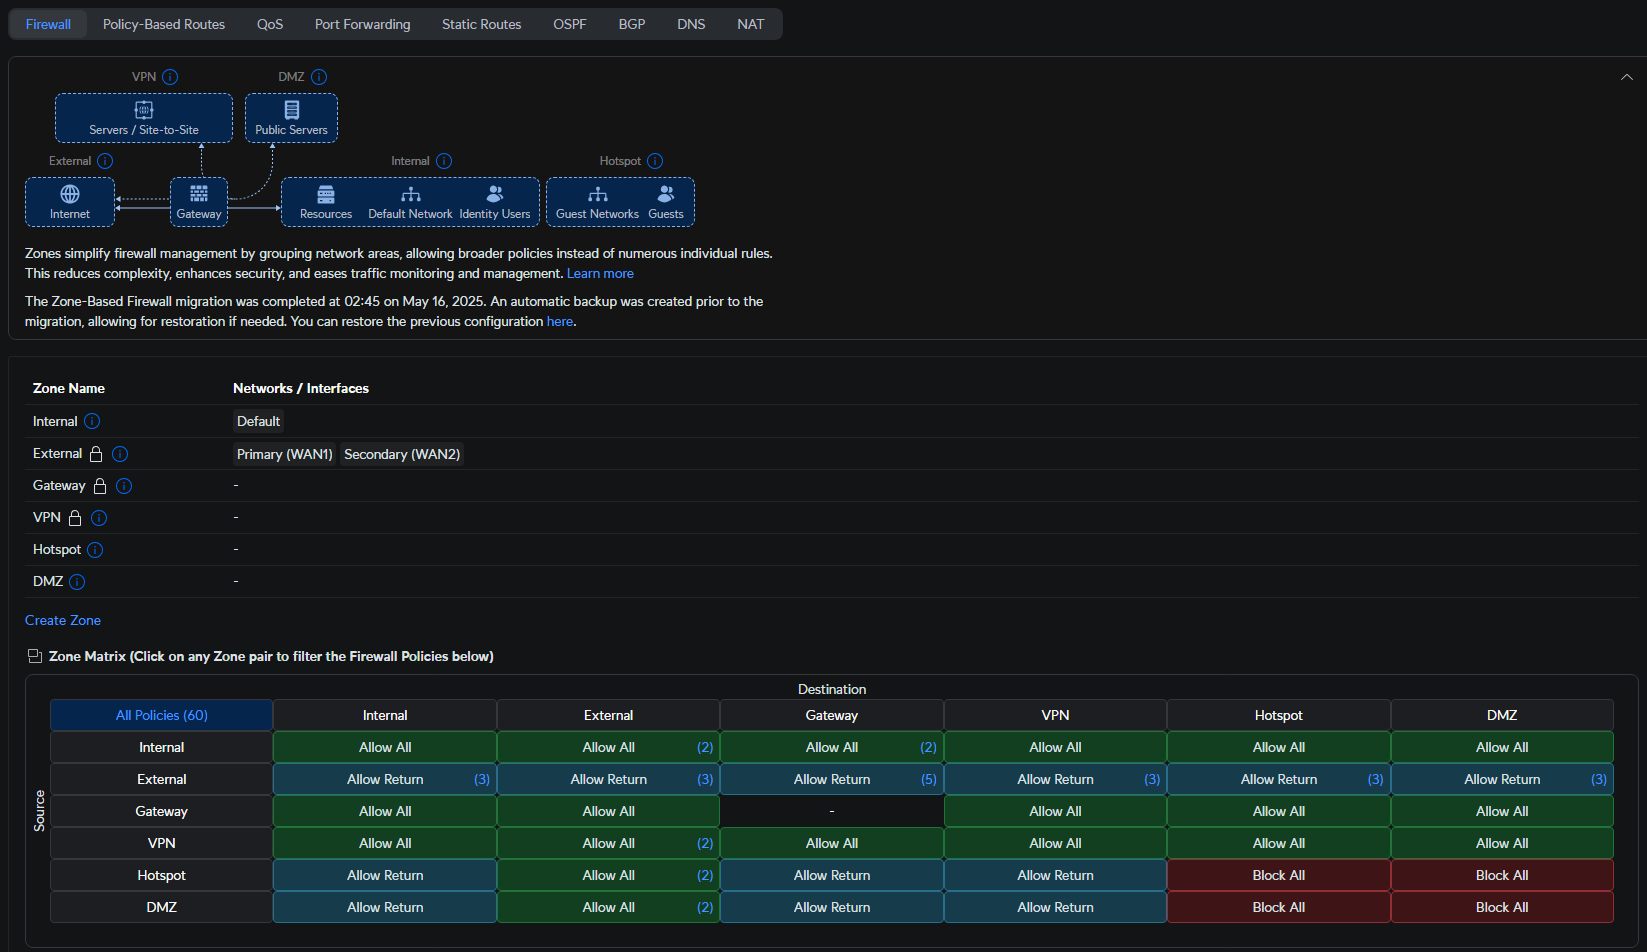Filter Hotspot to DMZ Block All cell
Screen dimensions: 1647x952
pyautogui.click(x=1502, y=875)
